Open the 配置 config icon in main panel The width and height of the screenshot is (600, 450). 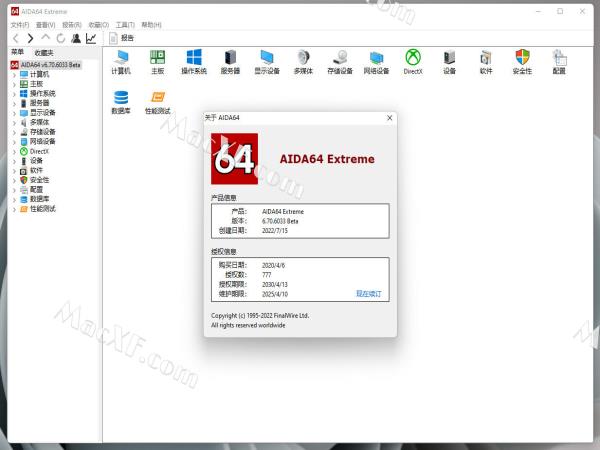(x=559, y=62)
